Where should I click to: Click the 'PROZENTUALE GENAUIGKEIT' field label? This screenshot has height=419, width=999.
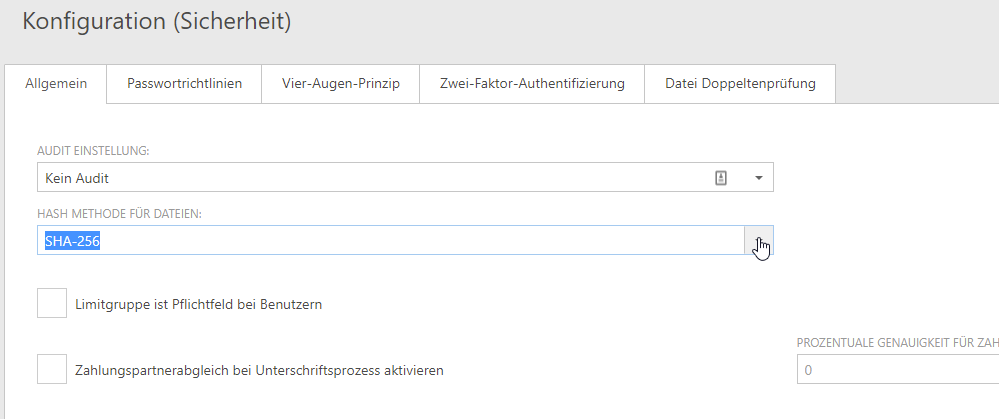[x=896, y=343]
